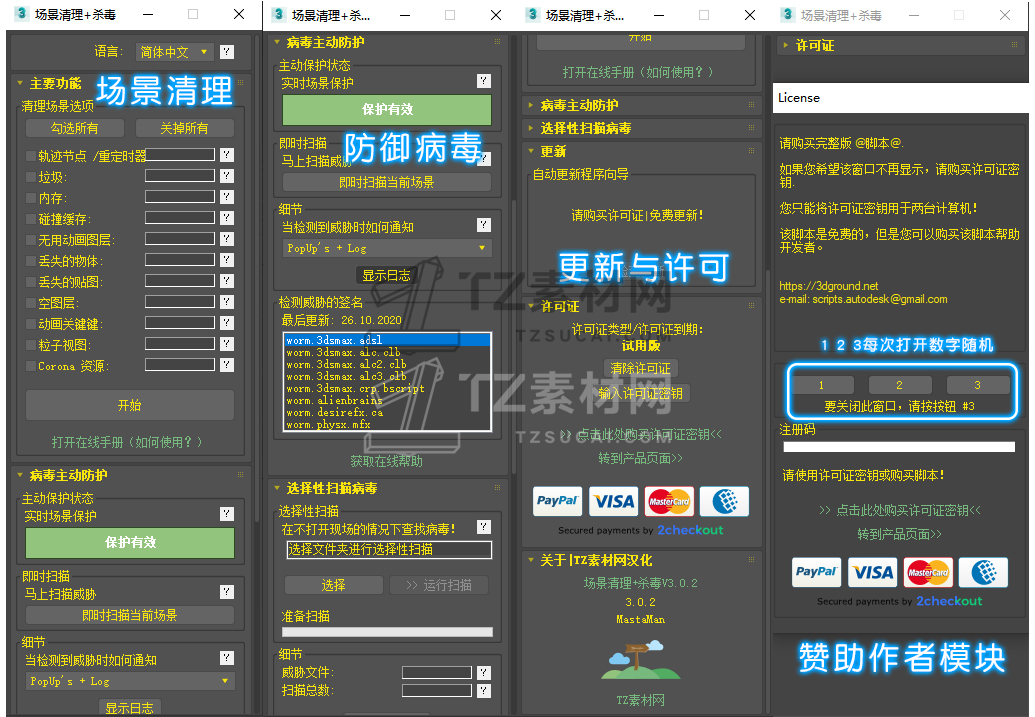
Task: Click the 注册码 input field
Action: 899,447
